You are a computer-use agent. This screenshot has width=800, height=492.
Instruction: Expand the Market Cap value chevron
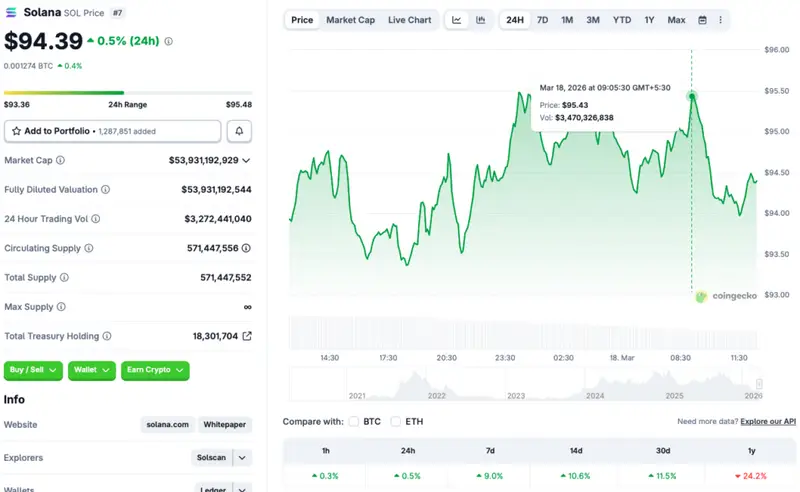(246, 160)
